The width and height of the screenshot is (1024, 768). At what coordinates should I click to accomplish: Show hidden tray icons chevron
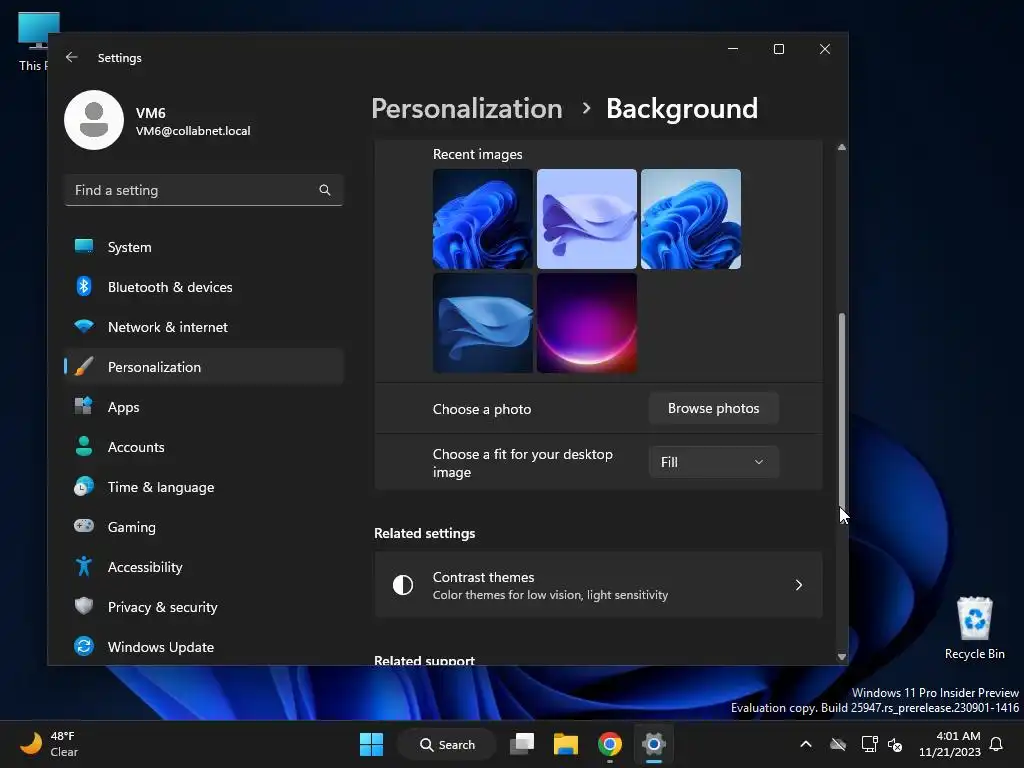(x=806, y=744)
